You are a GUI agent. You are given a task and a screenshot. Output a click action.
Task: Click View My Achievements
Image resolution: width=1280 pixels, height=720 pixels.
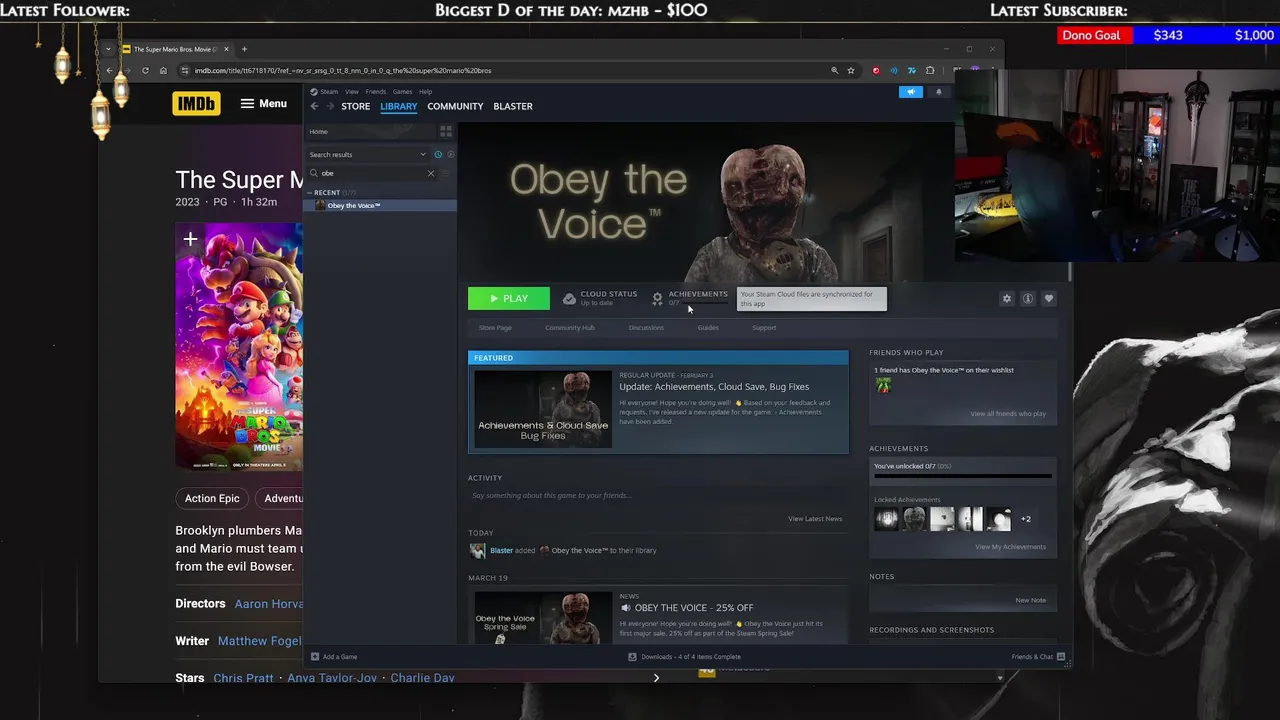pos(1010,547)
